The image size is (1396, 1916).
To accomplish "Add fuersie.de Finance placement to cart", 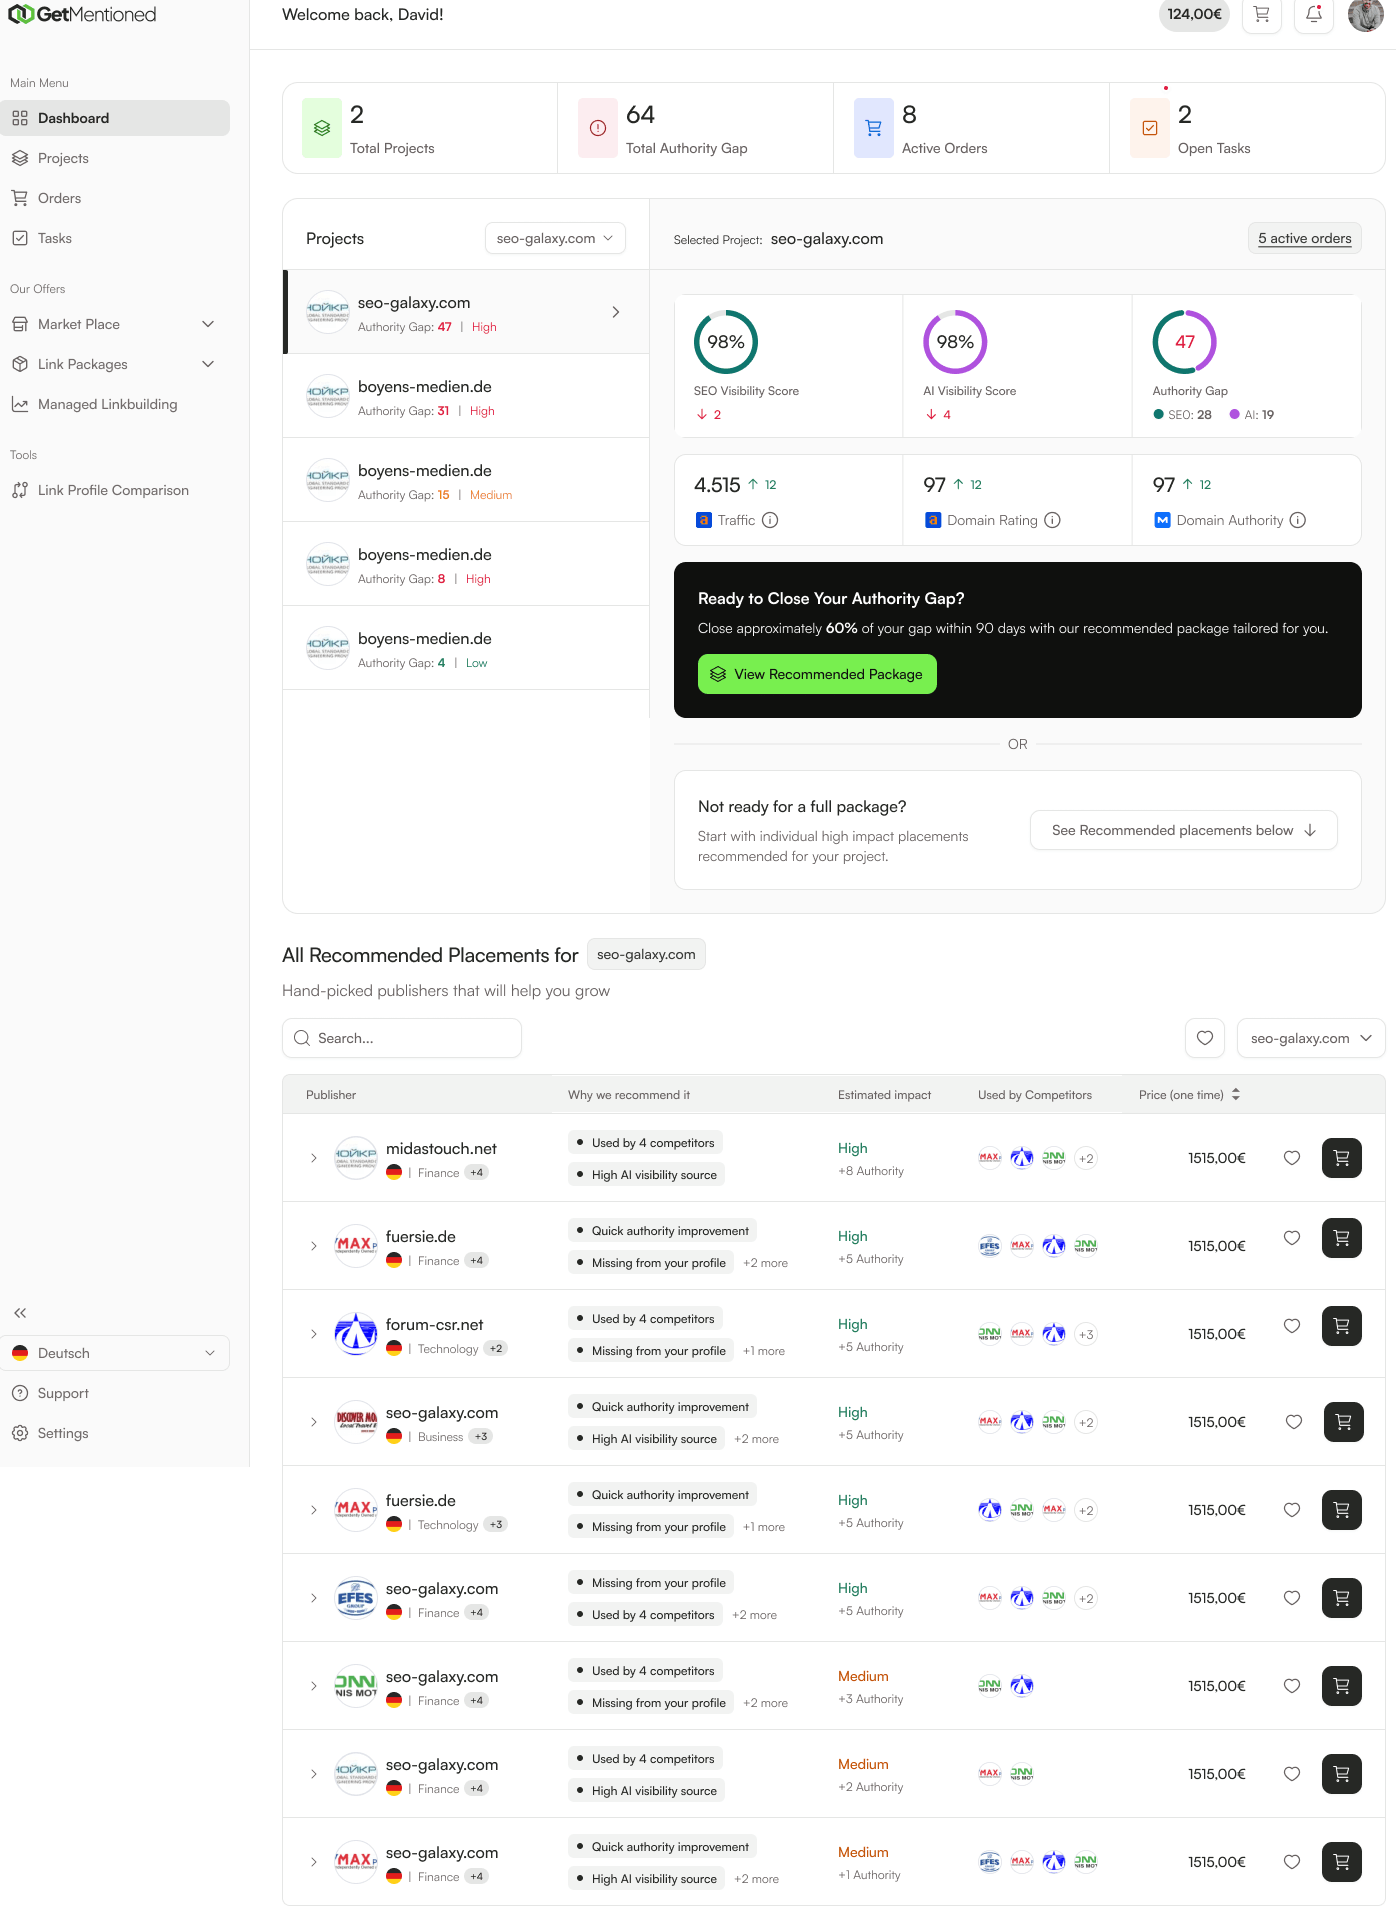I will [1342, 1238].
